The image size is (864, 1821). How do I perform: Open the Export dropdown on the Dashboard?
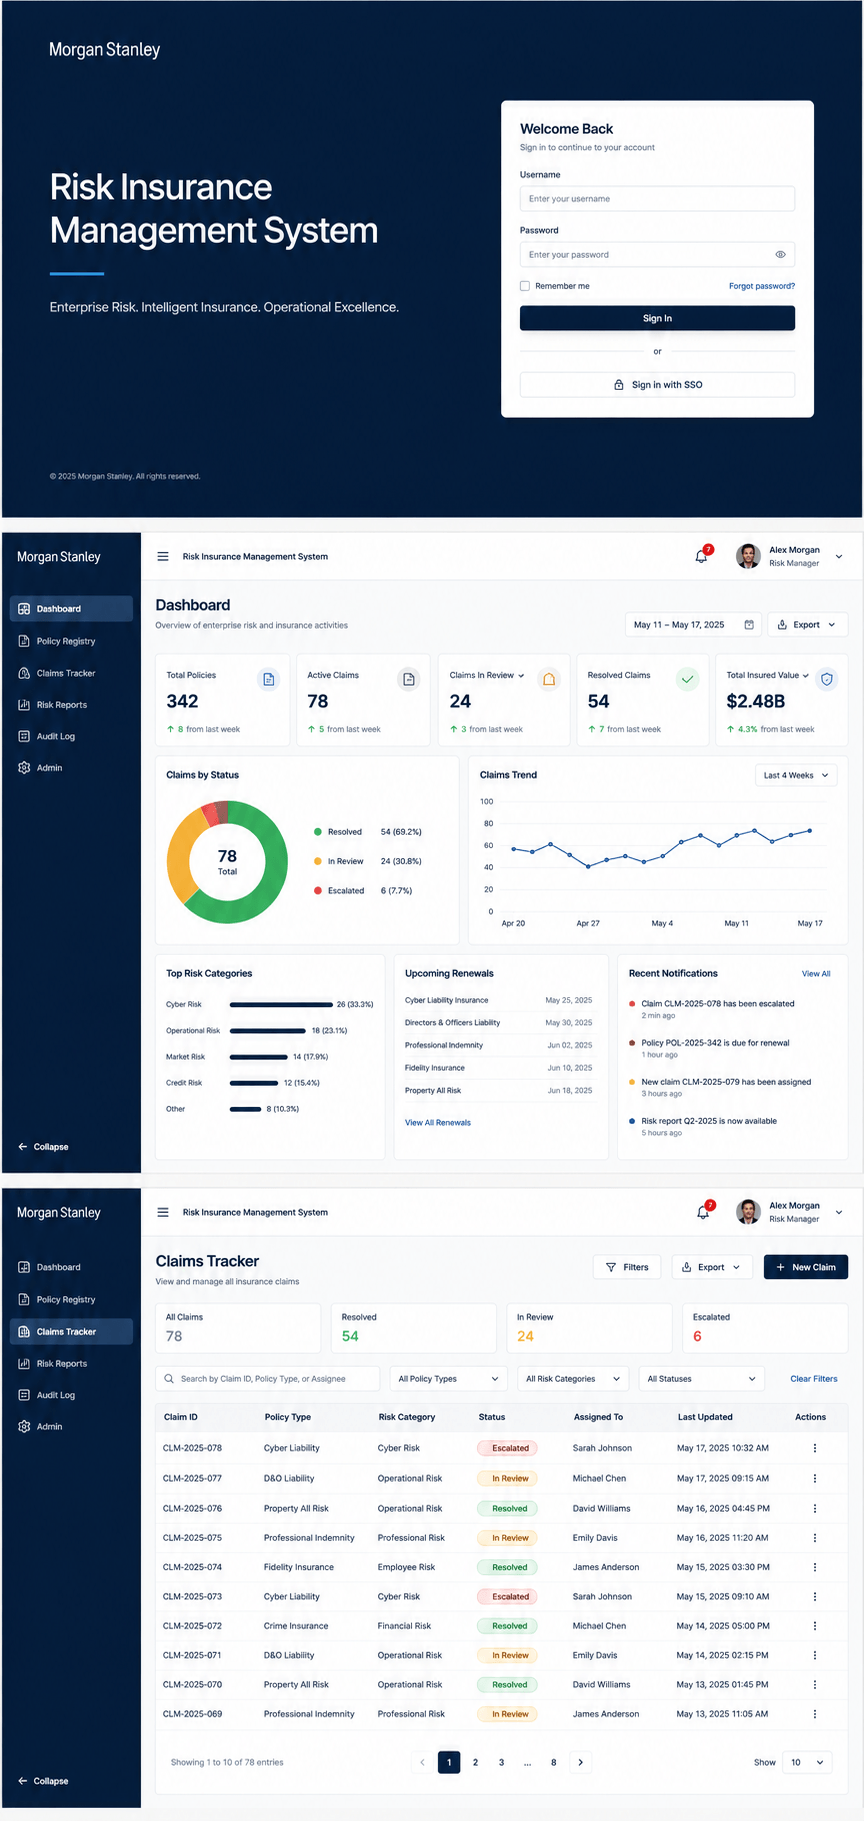(808, 624)
